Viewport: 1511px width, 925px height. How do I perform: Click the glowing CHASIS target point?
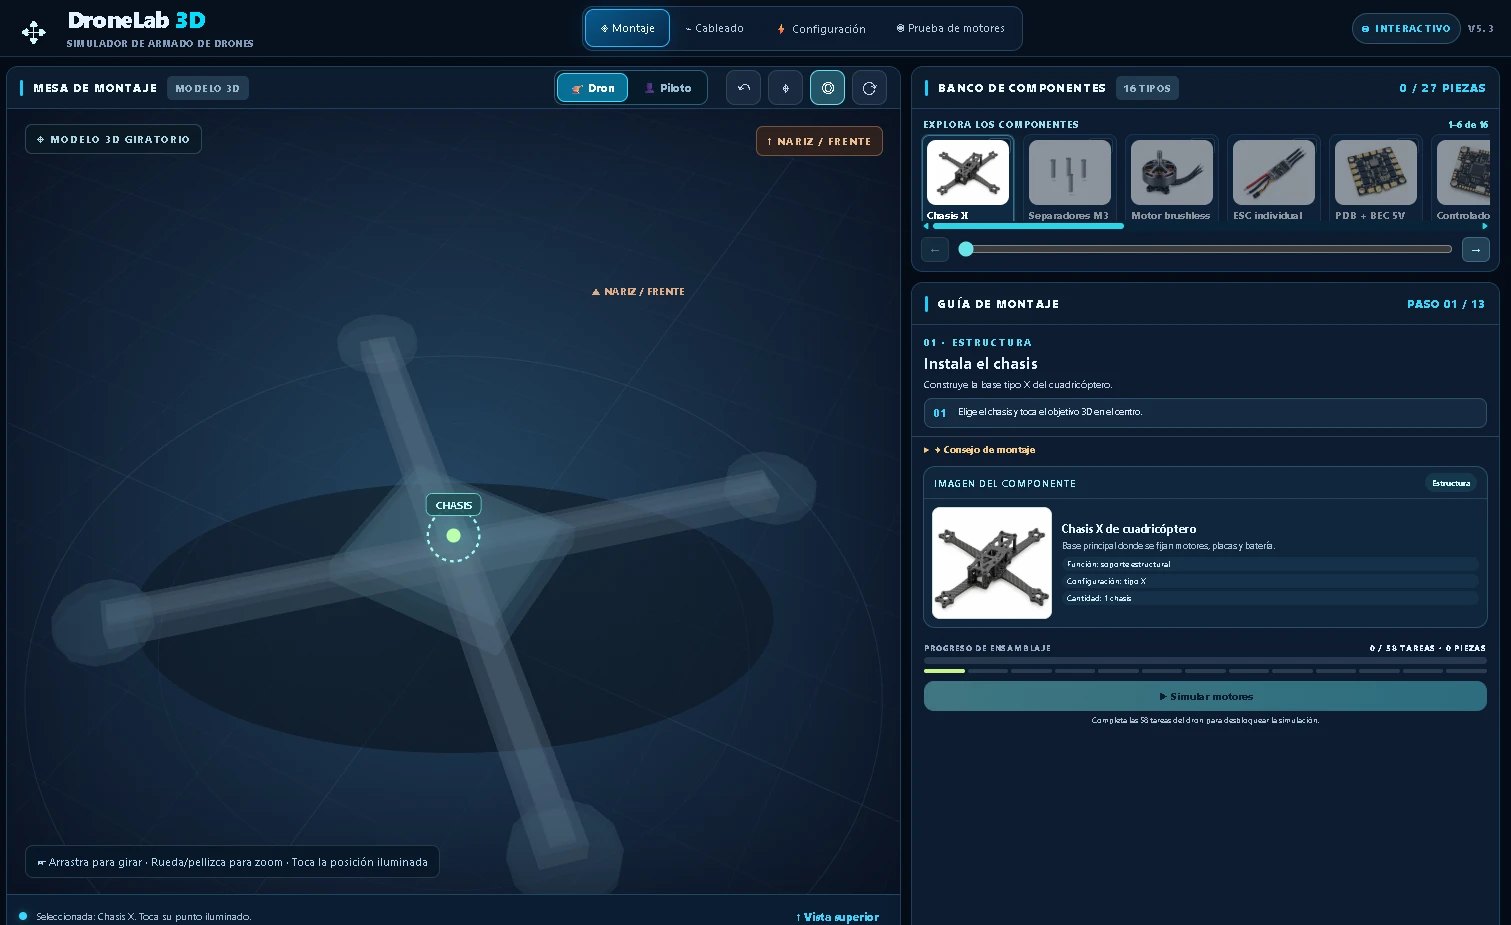coord(453,535)
